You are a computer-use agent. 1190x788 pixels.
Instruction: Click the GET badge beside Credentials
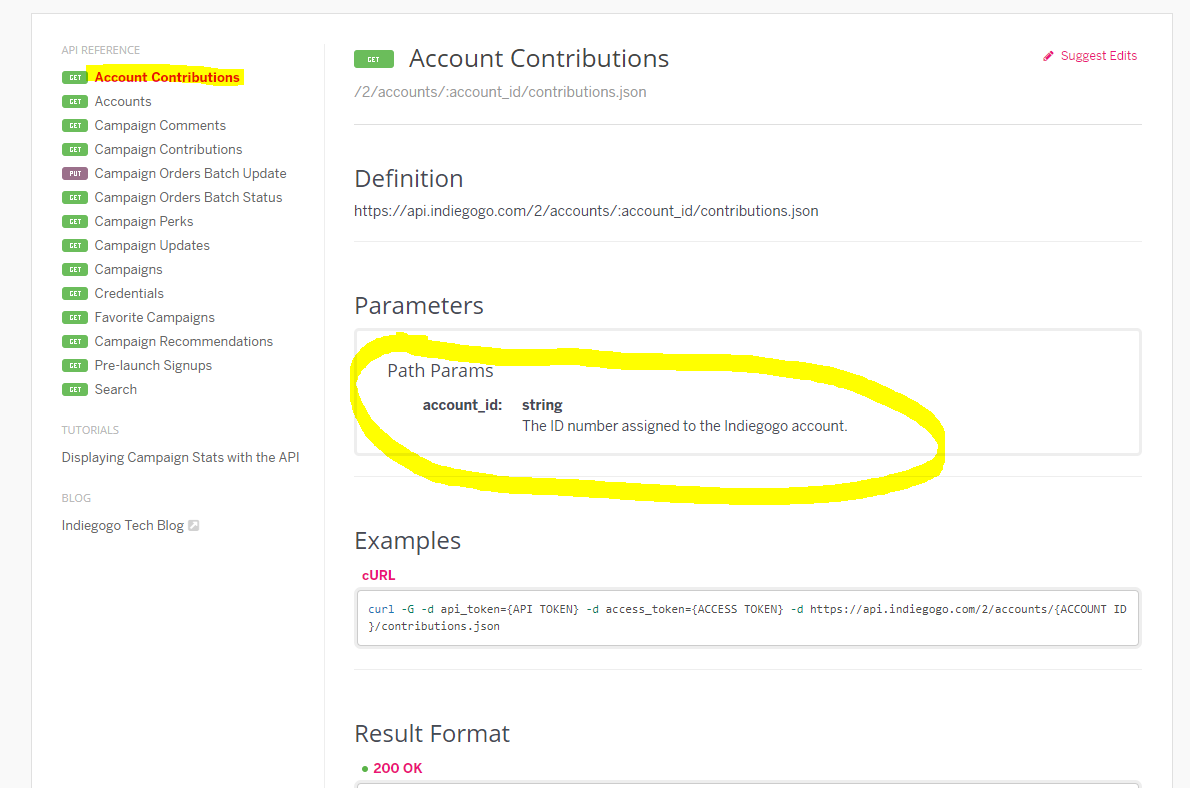75,294
